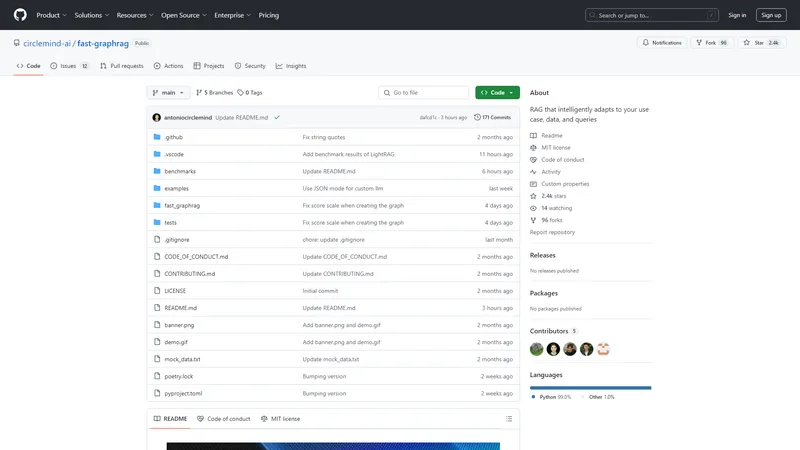This screenshot has width=800, height=450.
Task: Click the Activity pulse icon
Action: tap(533, 172)
